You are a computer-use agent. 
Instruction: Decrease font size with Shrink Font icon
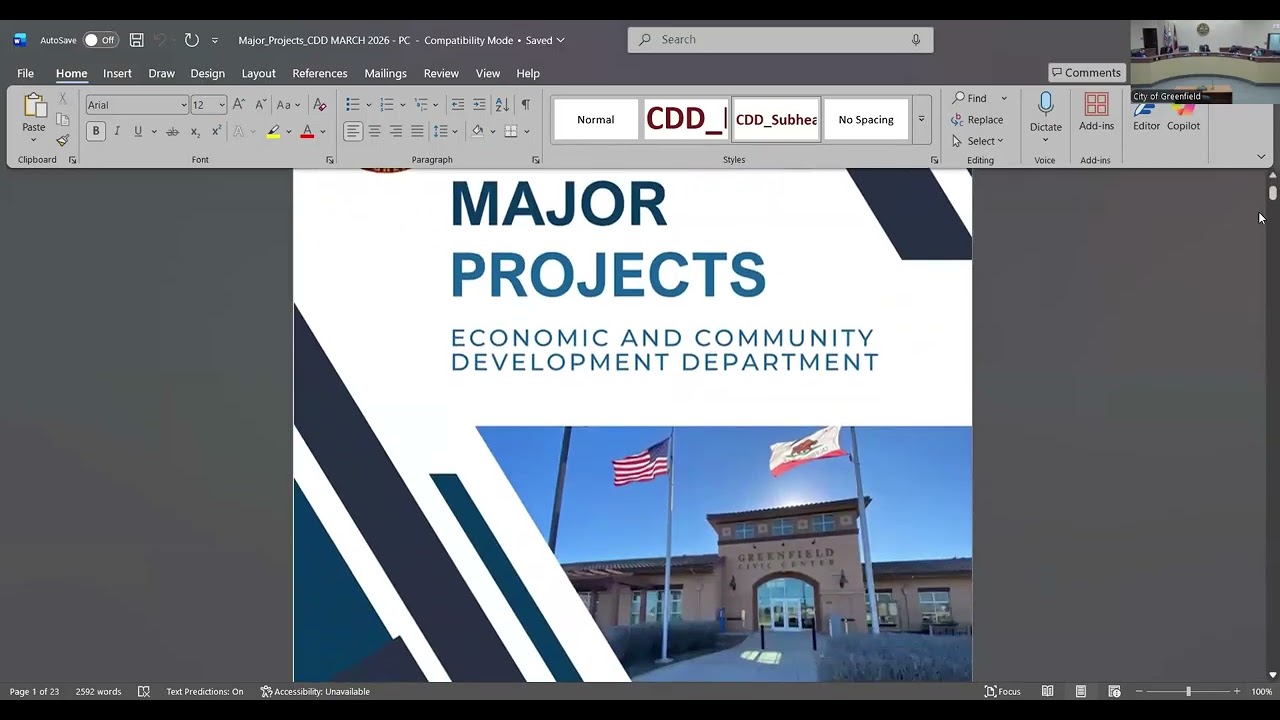tap(260, 105)
